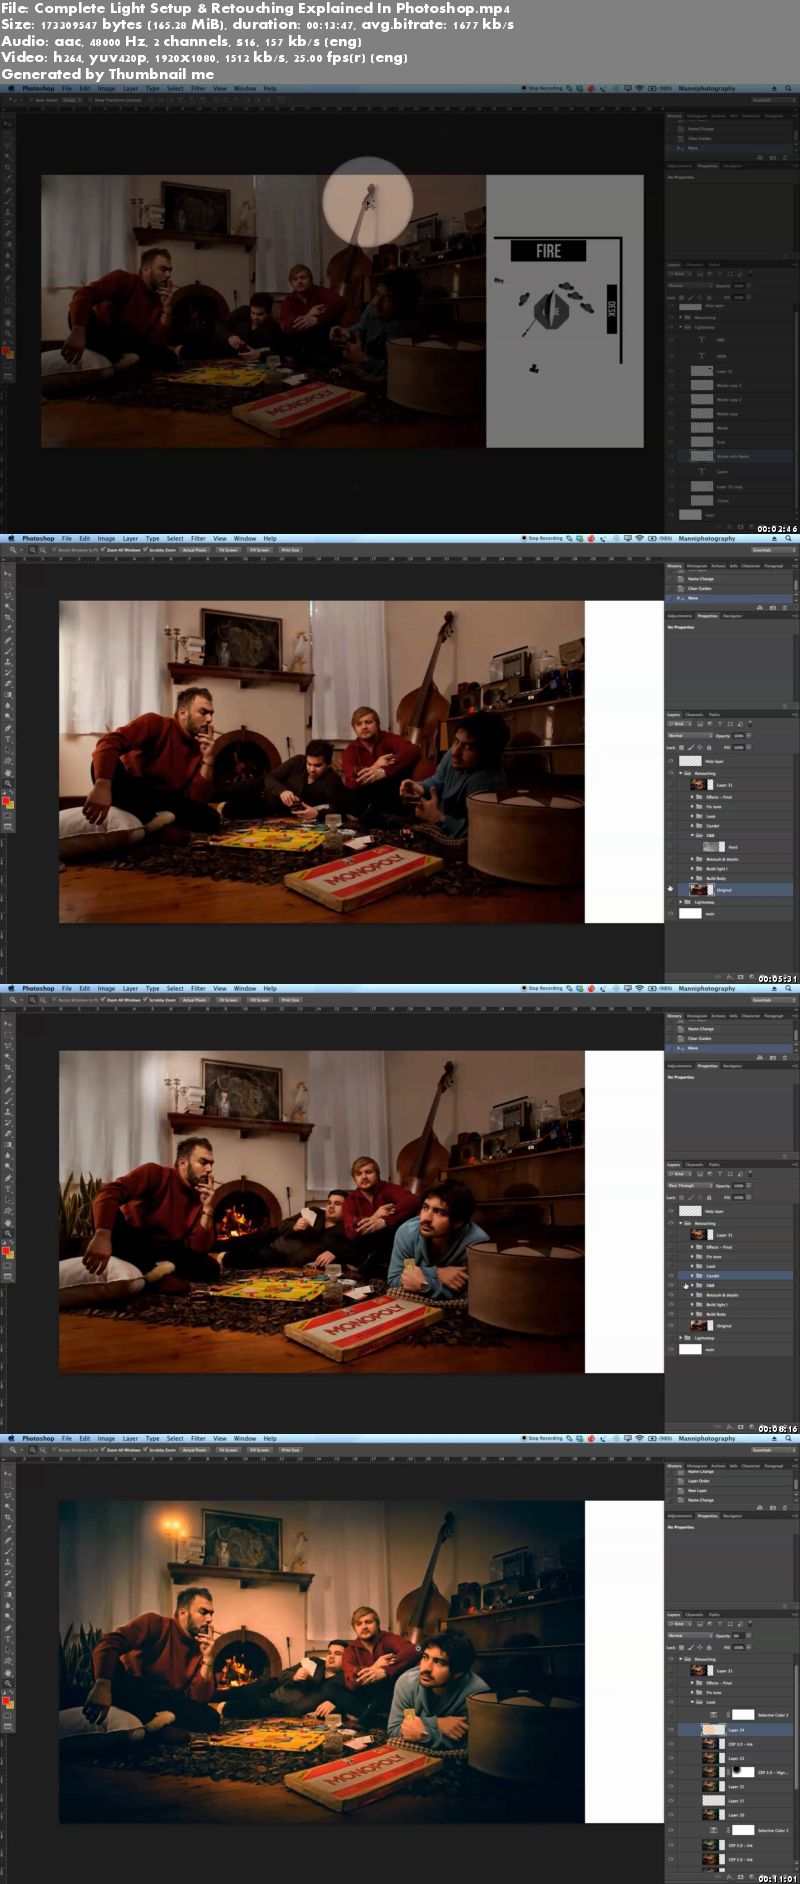Toggle Selective Color 1 visibility in 00:11:01 frame
The image size is (800, 1884).
670,1830
